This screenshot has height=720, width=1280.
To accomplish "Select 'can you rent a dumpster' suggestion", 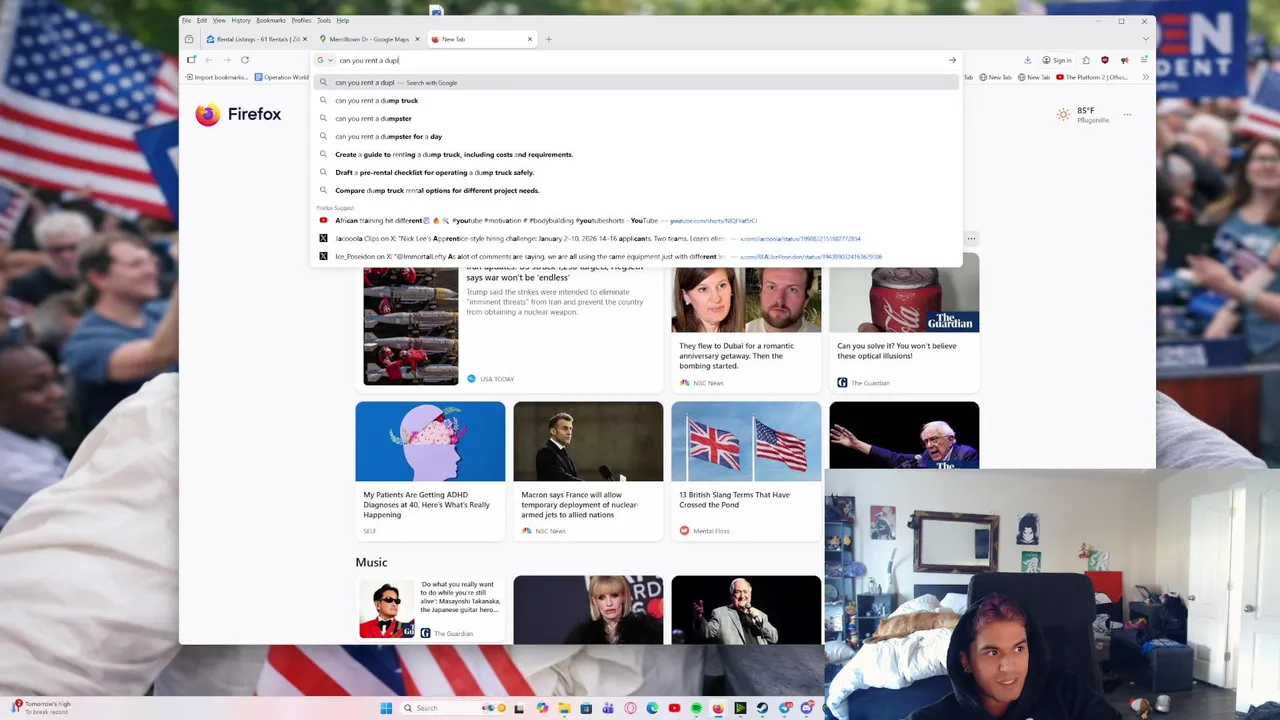I will [636, 118].
